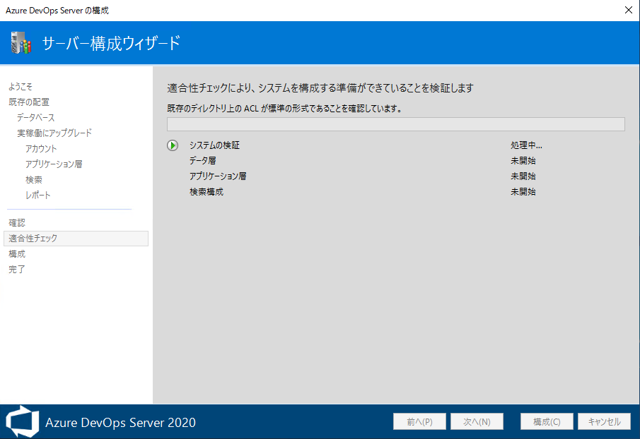
Task: Click the サーバー構成ウィザード header title
Action: pyautogui.click(x=111, y=43)
